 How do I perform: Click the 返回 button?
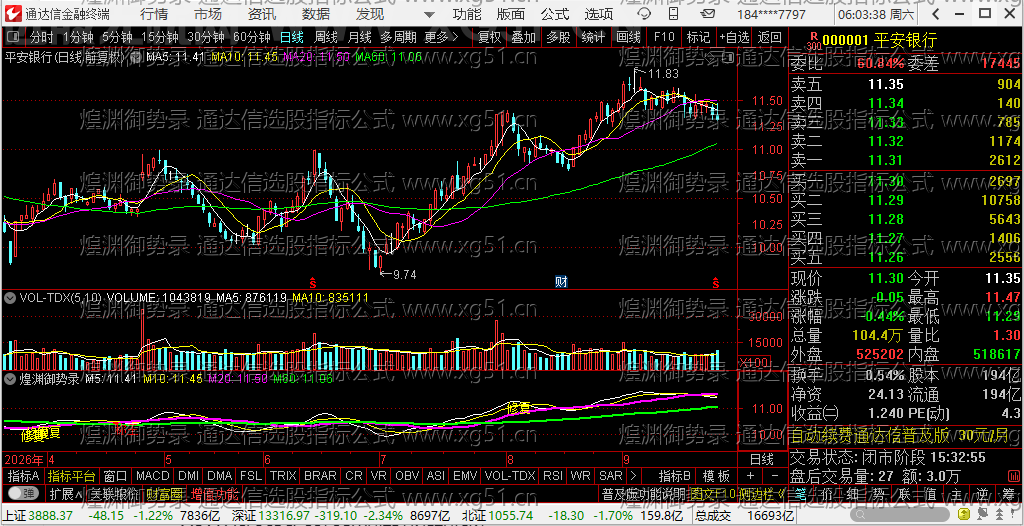tap(771, 37)
